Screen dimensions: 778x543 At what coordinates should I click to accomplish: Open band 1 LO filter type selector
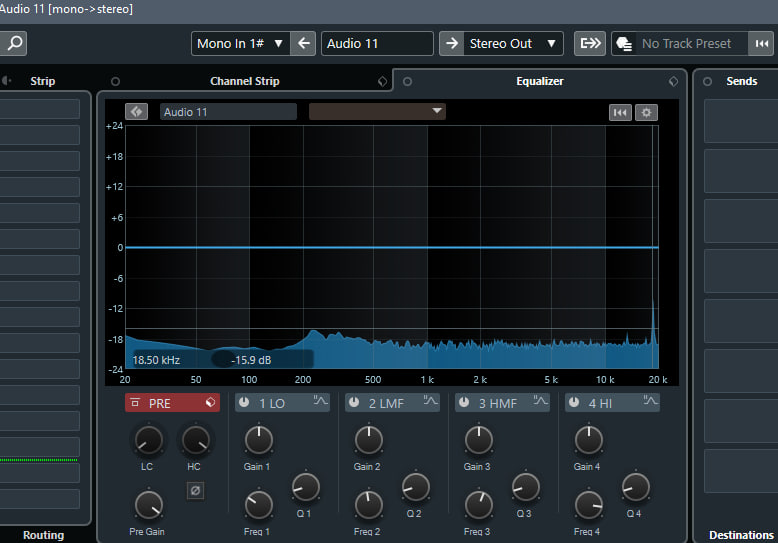click(x=321, y=401)
